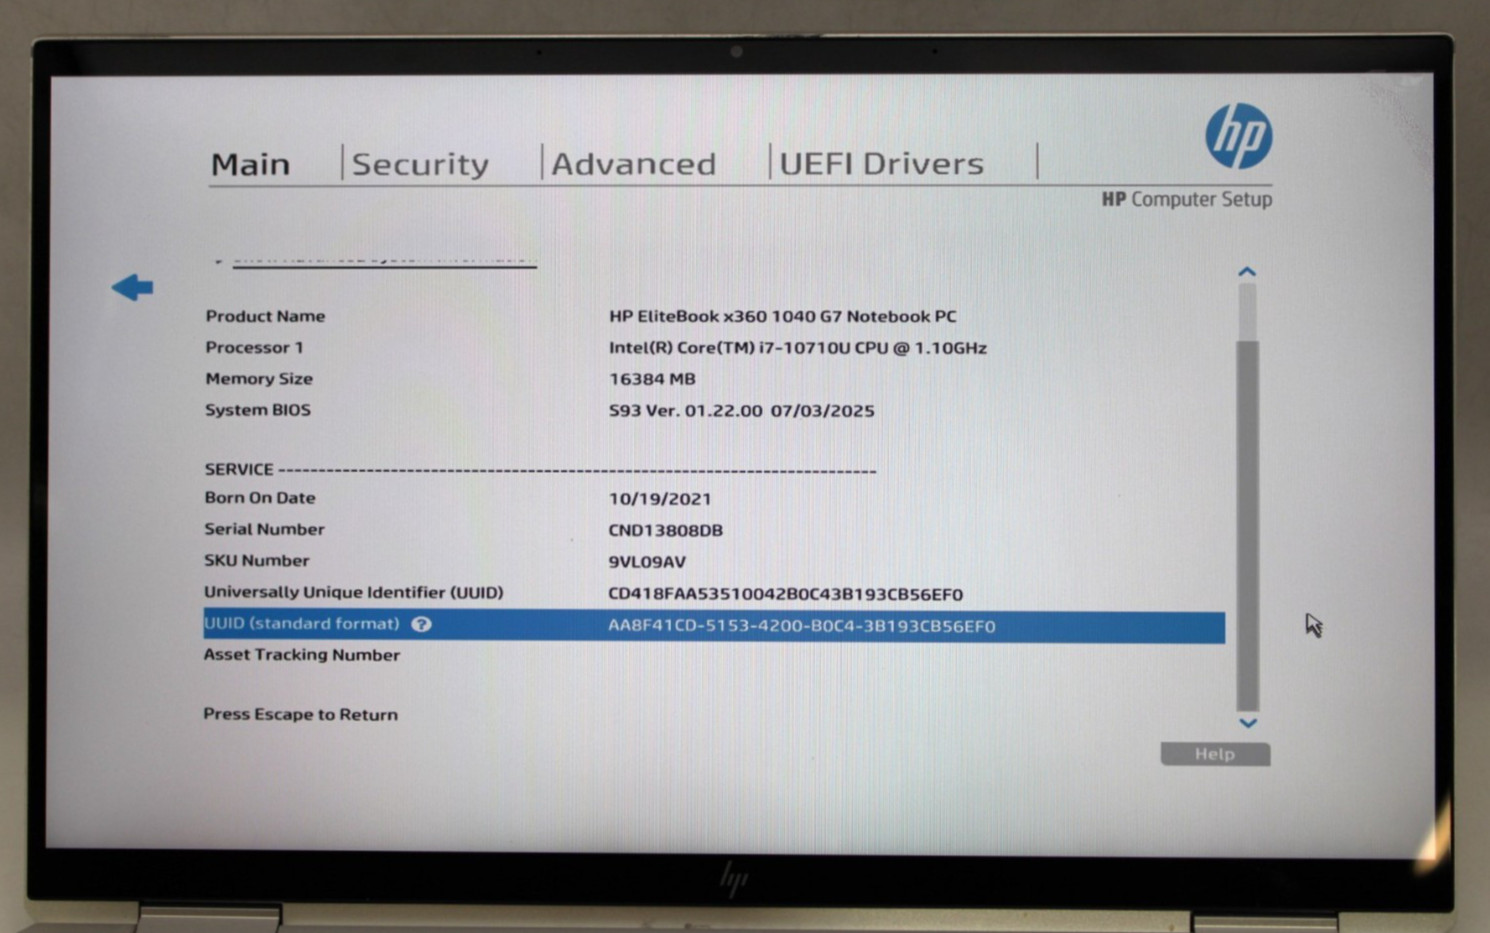Select the AA8F41CD-5153 standard UUID value
The image size is (1490, 933).
click(801, 626)
